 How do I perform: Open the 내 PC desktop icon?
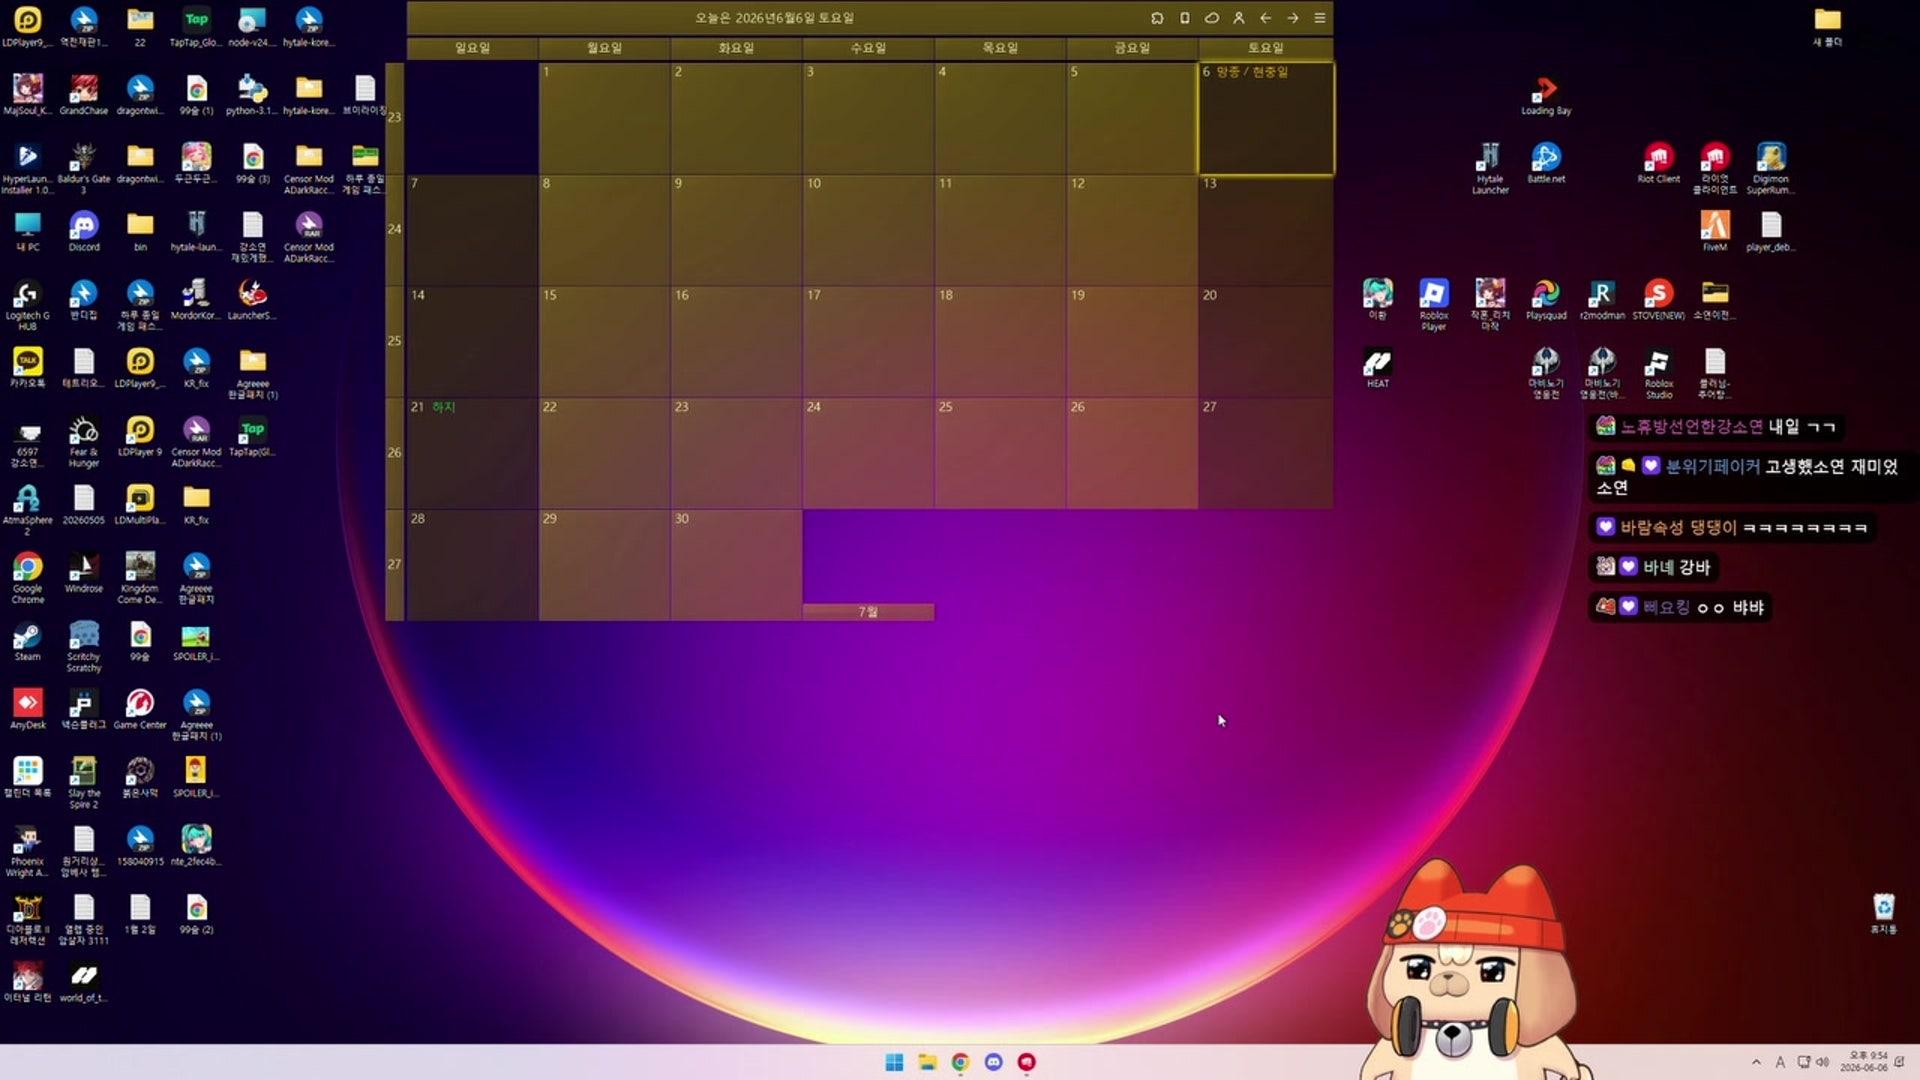(28, 231)
